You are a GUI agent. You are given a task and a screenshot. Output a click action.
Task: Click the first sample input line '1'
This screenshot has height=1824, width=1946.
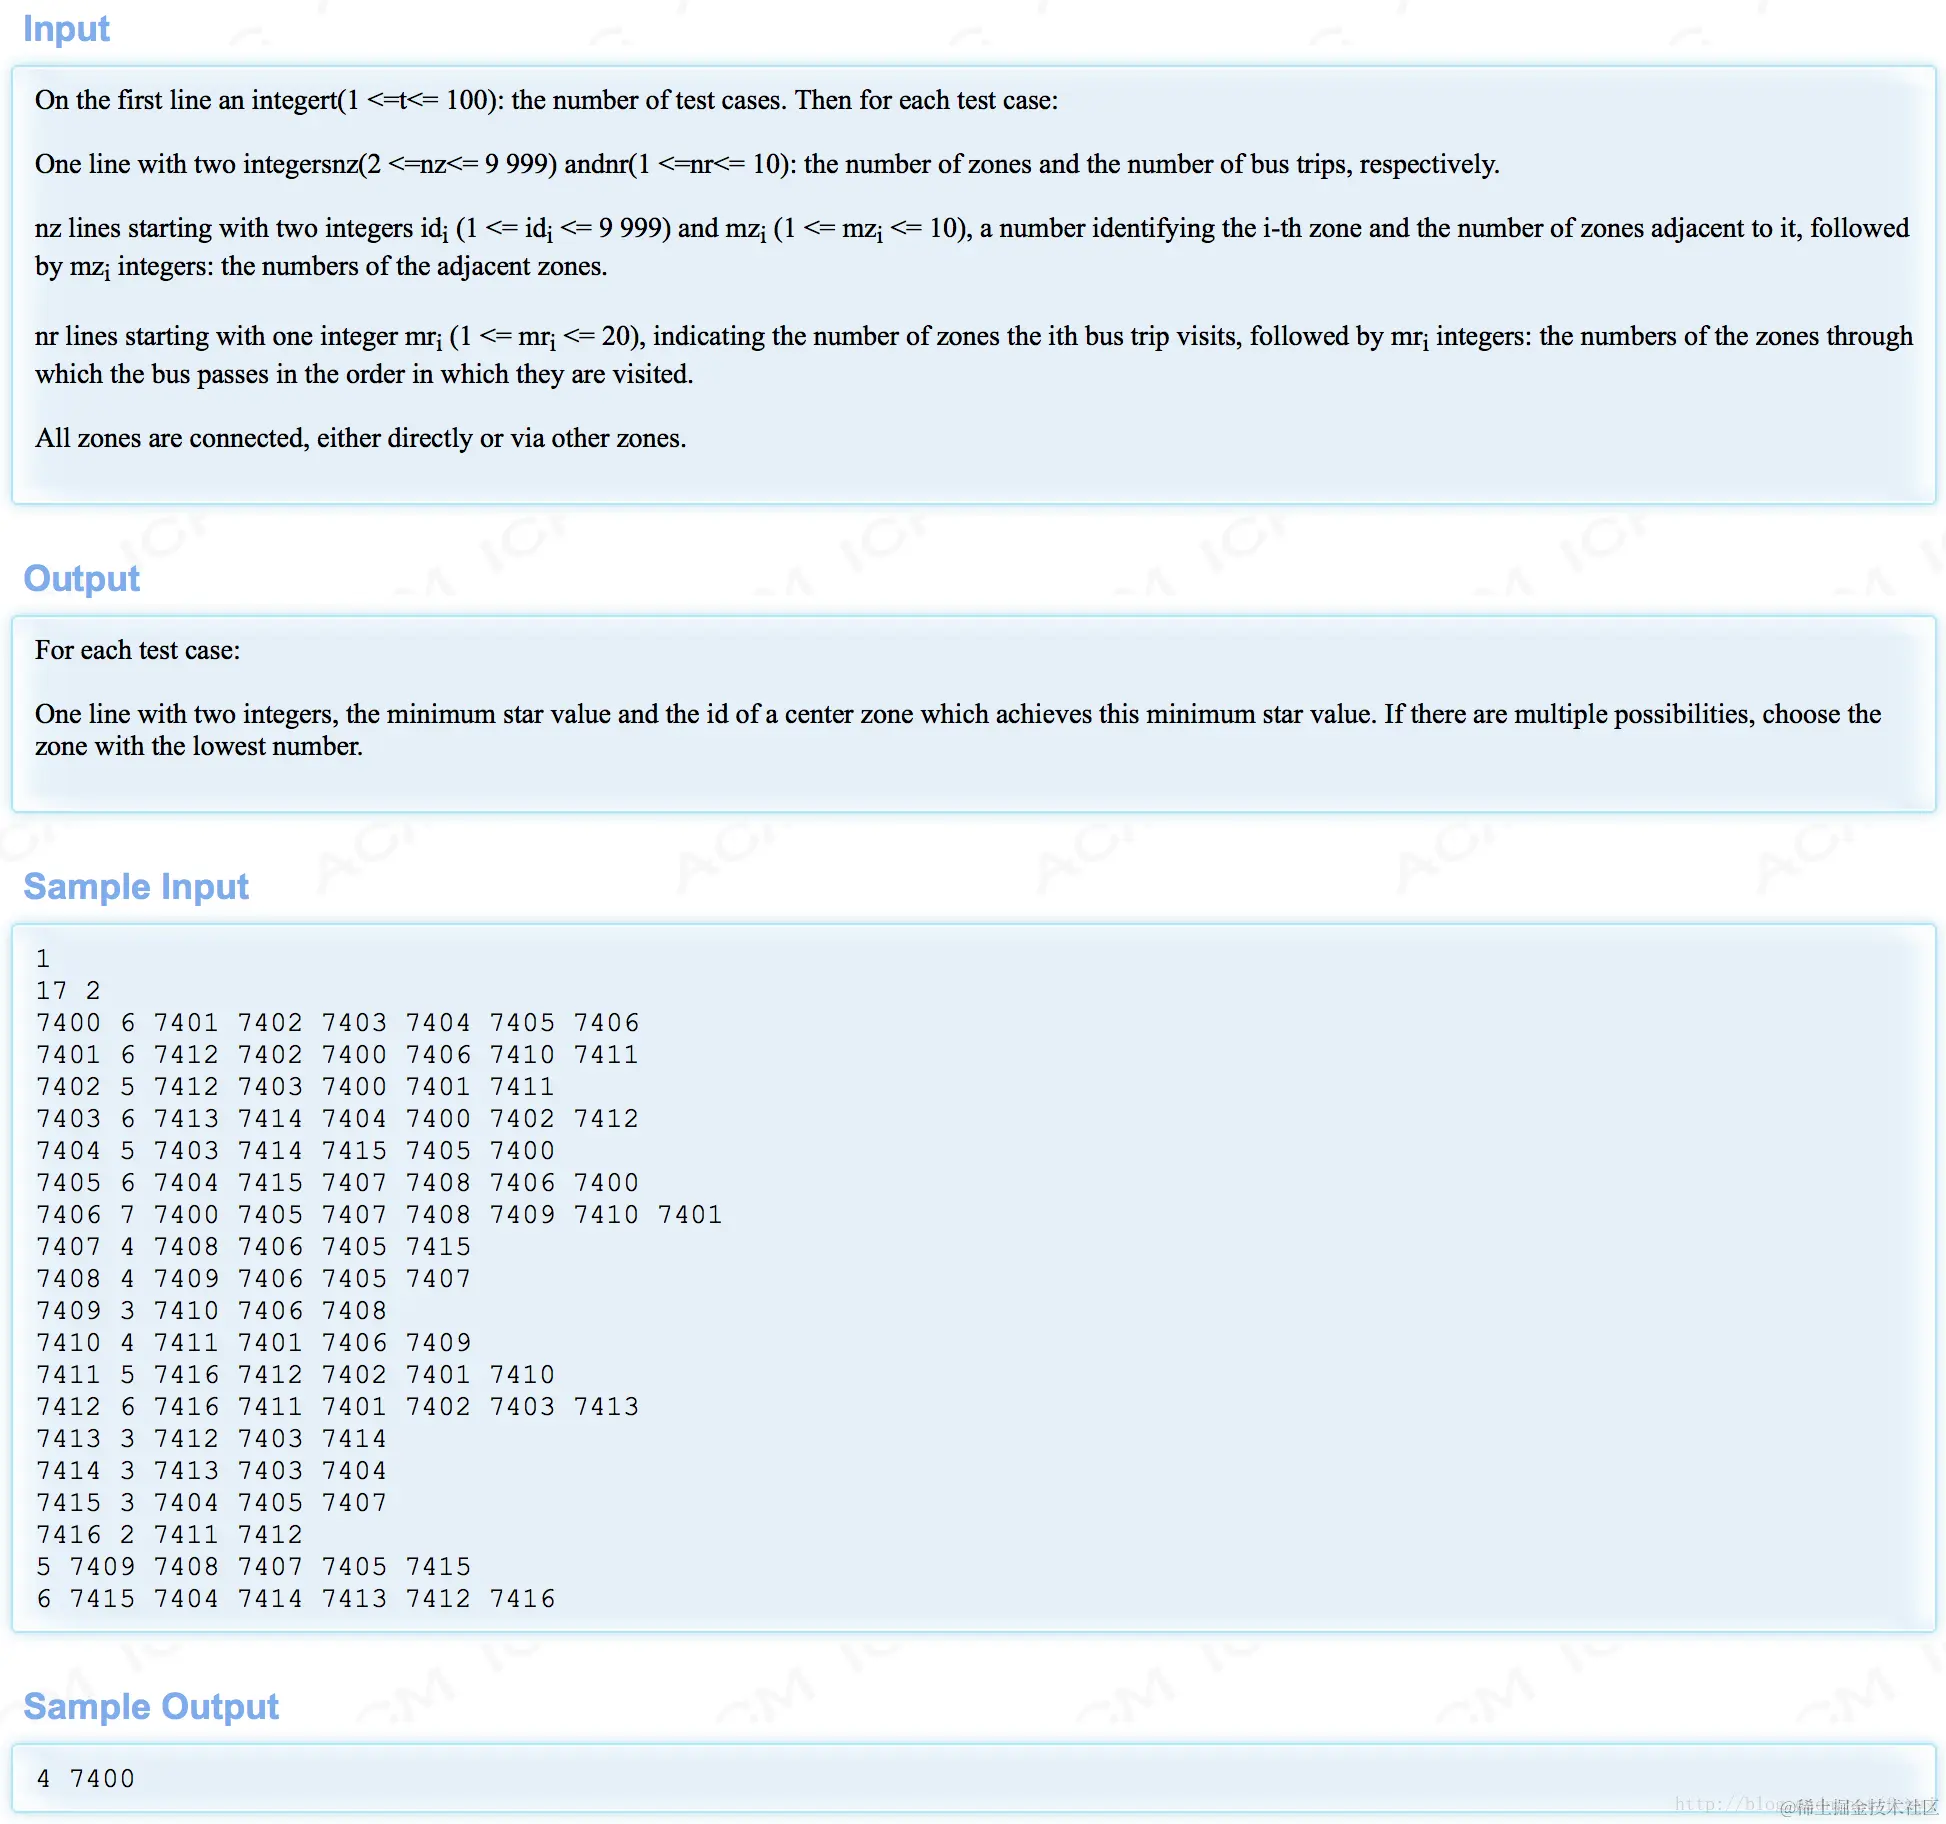pos(43,959)
